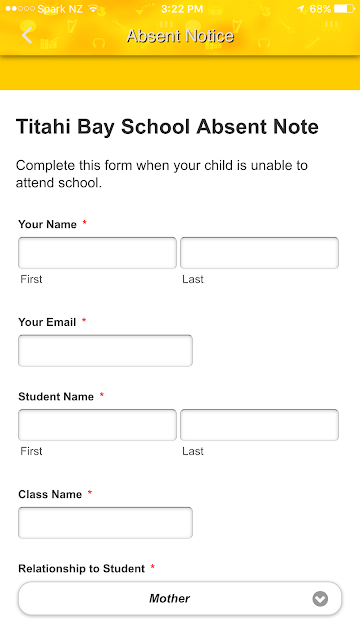
Task: Open dropdown arrow in Relationship field
Action: pos(320,599)
